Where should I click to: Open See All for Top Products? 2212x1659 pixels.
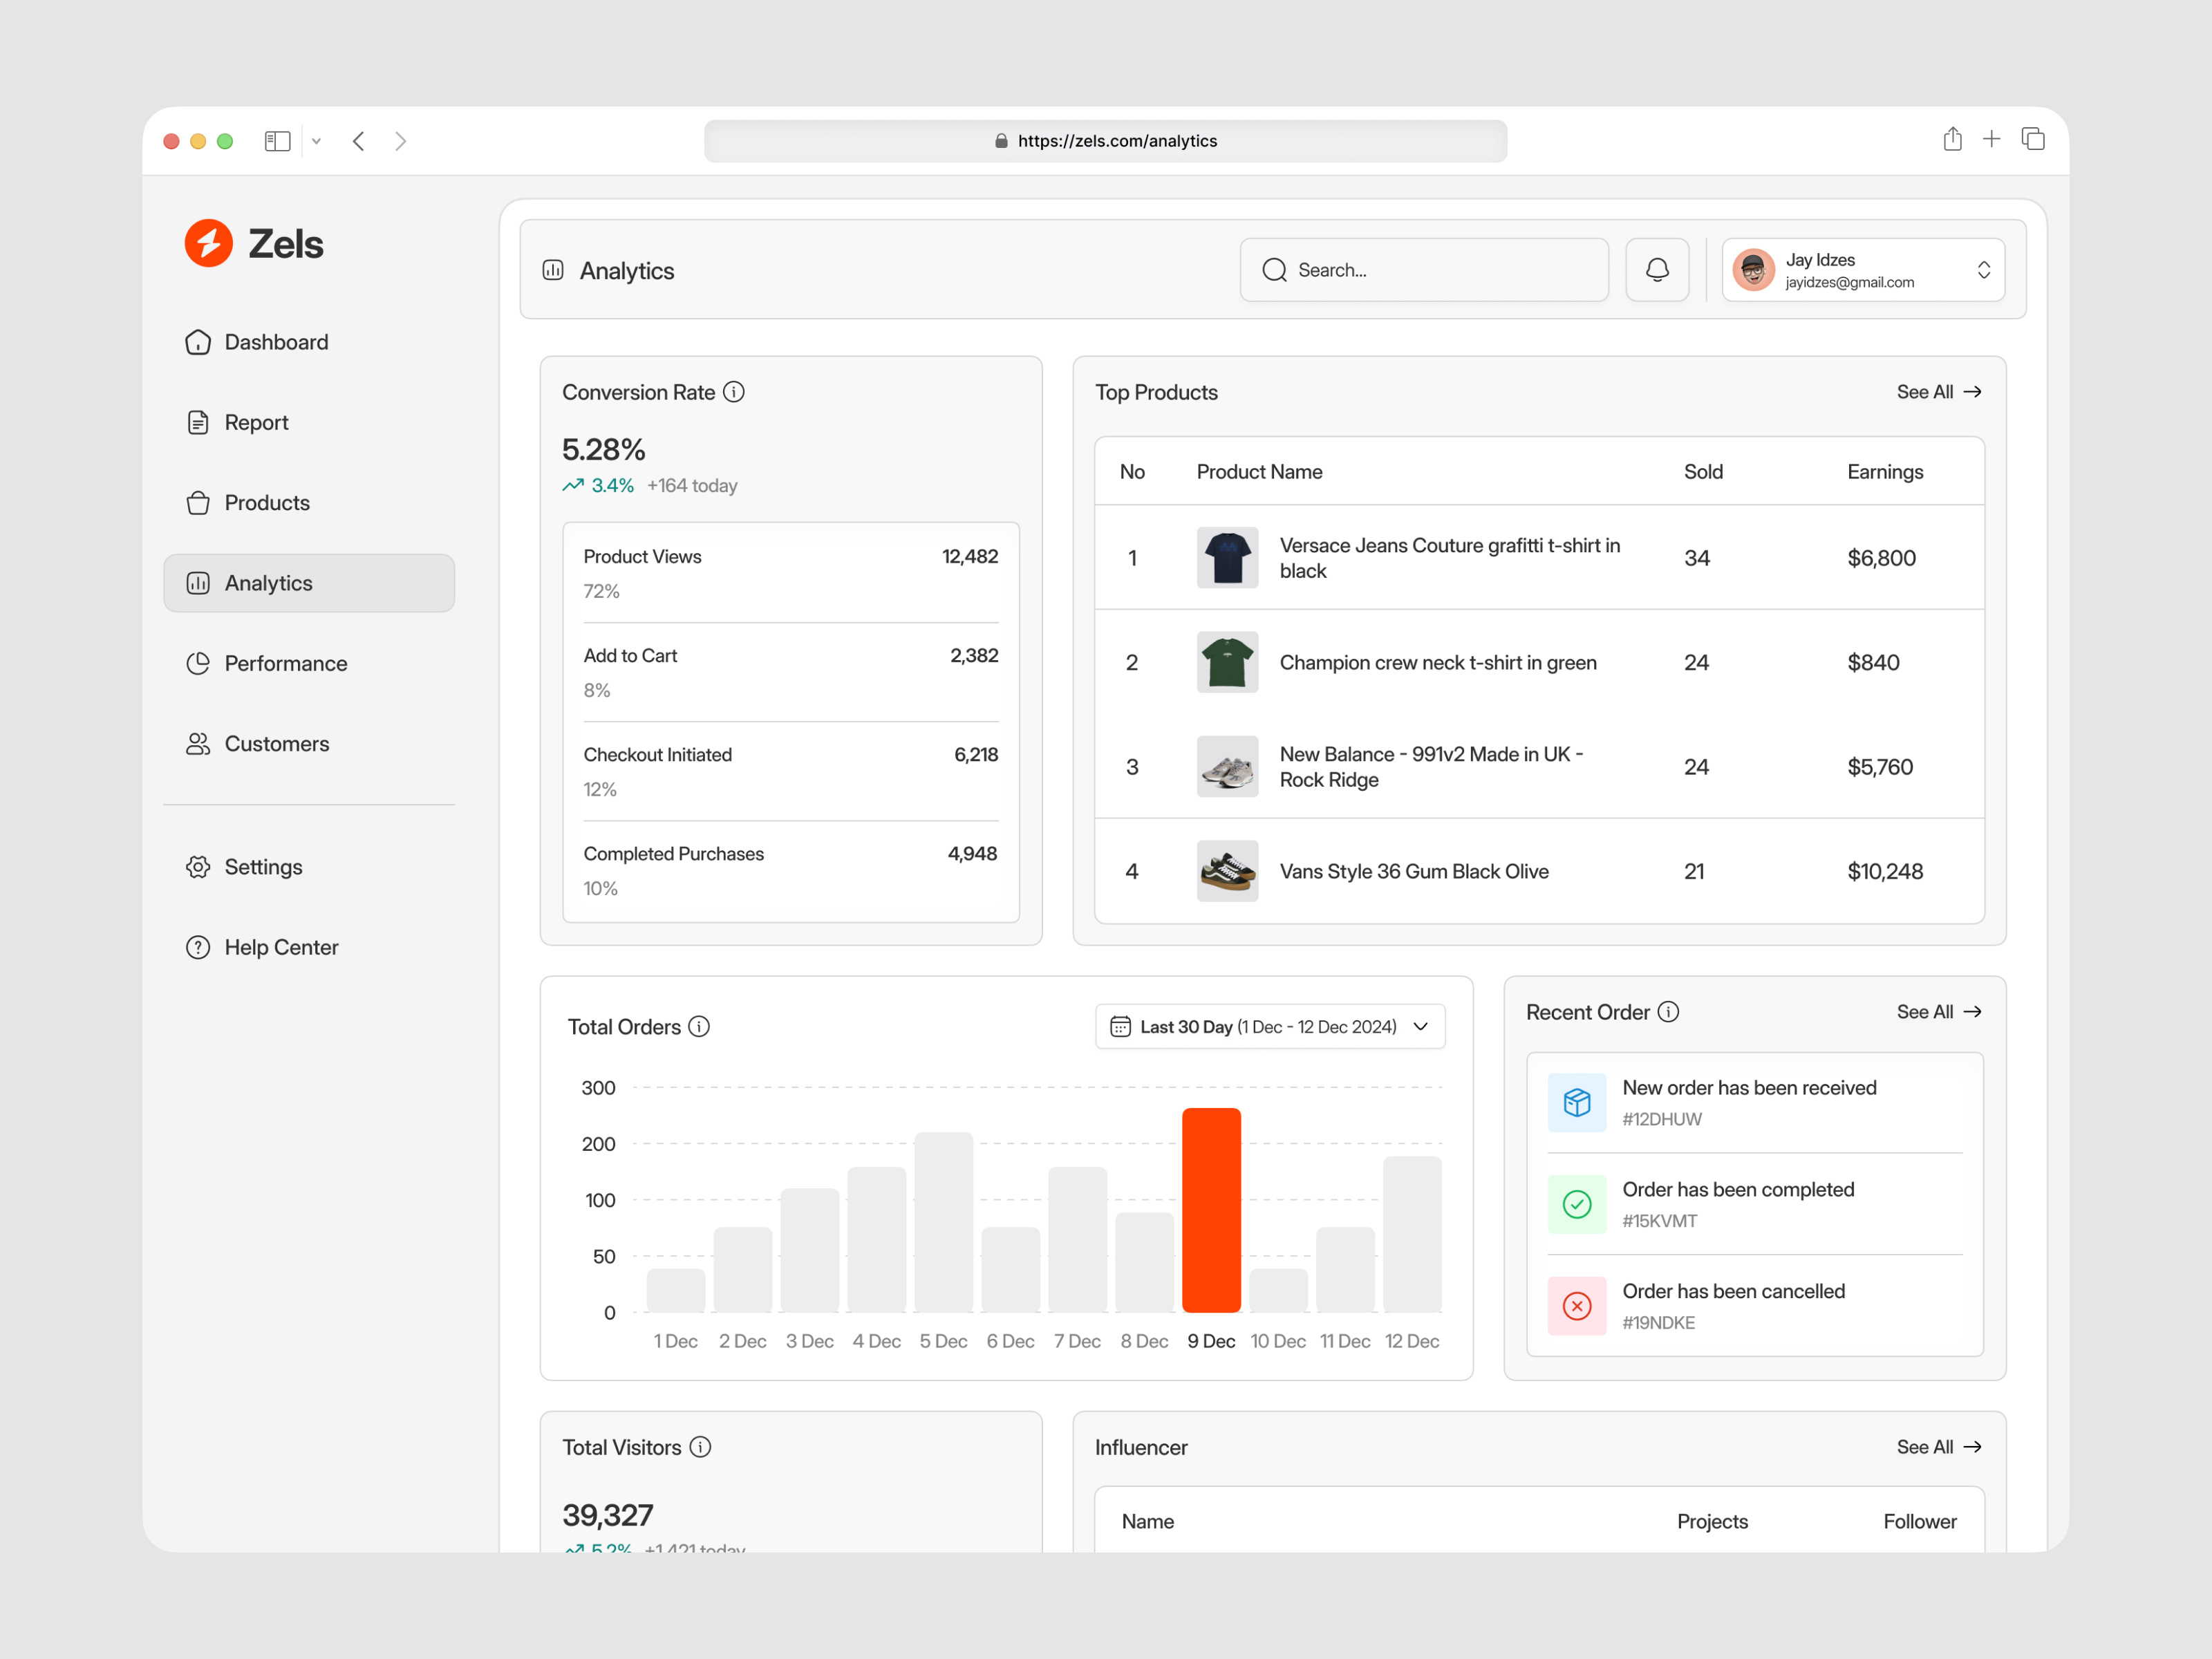pos(1938,392)
